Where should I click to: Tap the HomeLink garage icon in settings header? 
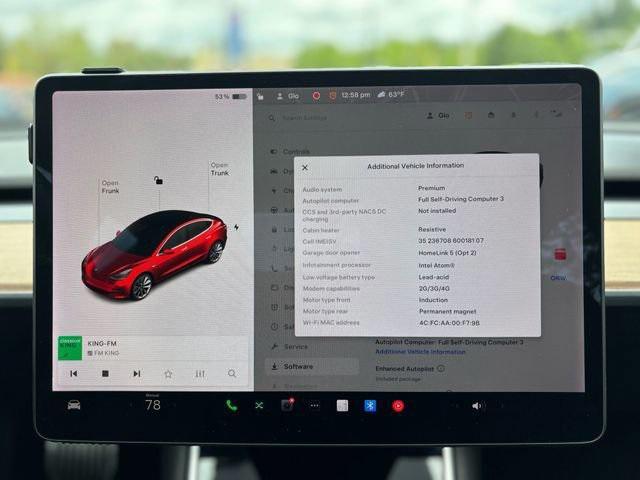click(x=491, y=116)
